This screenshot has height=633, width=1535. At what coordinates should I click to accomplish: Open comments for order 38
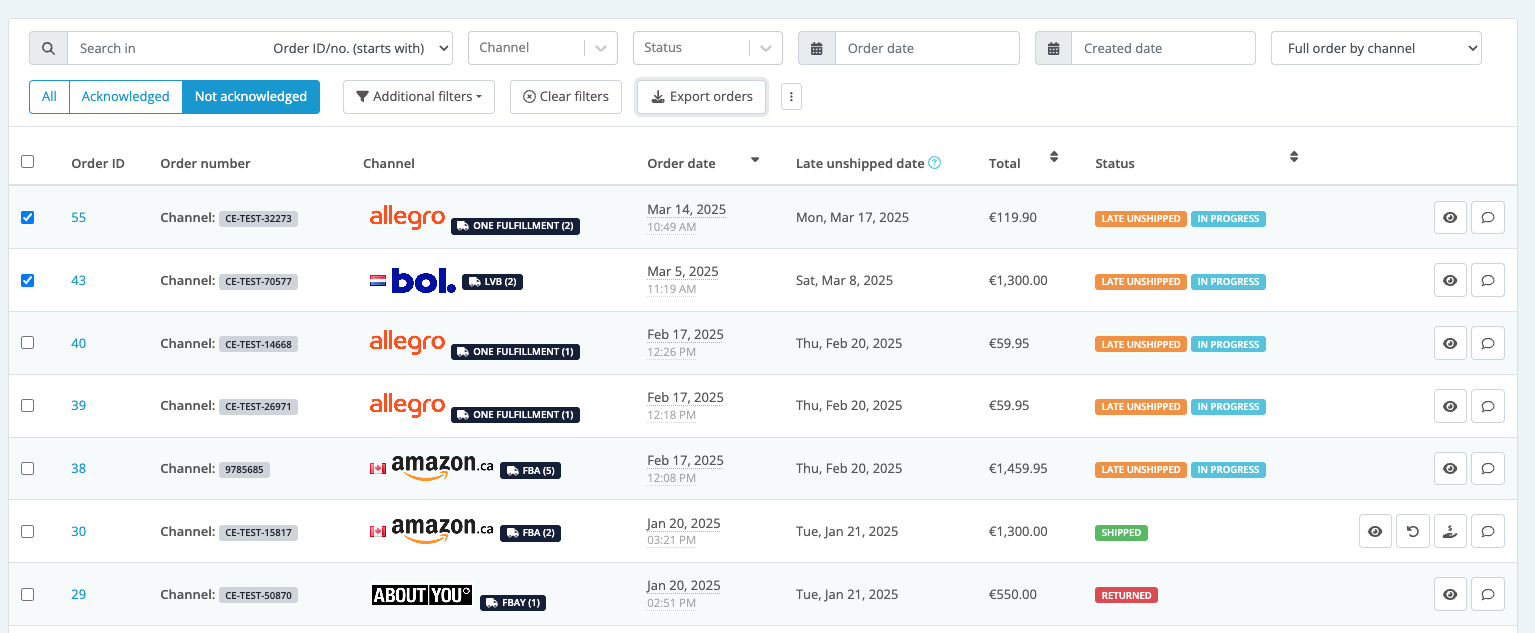click(1488, 469)
